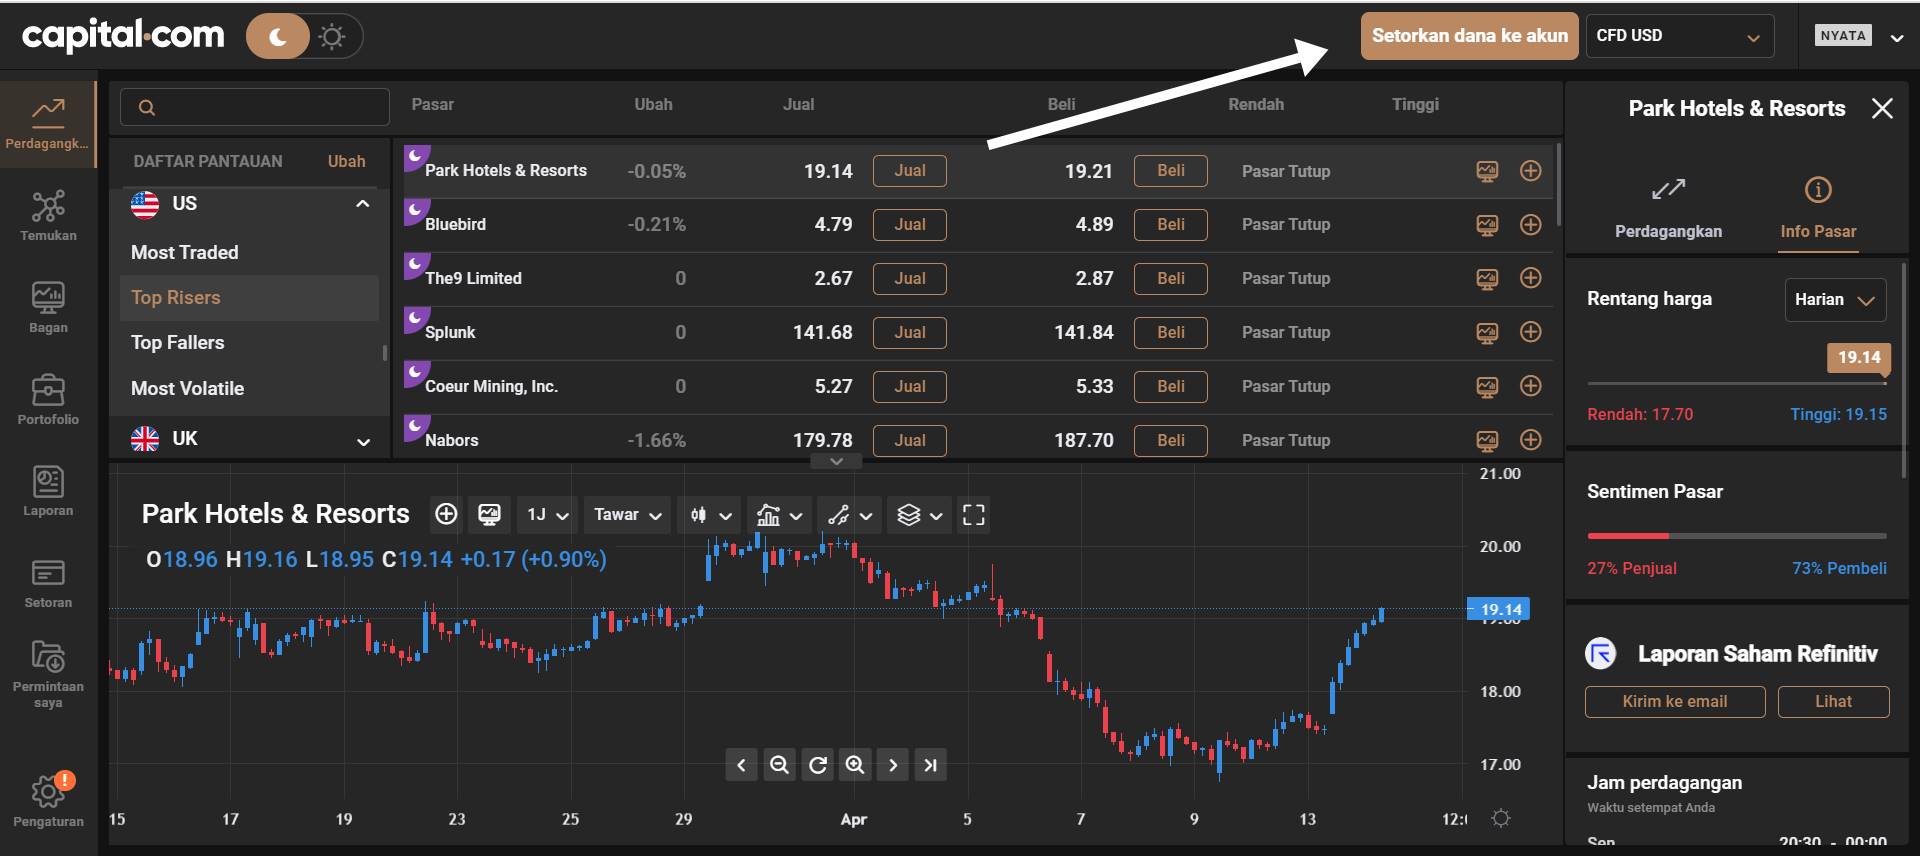The image size is (1920, 856).
Task: Open chart icon for Splunk row
Action: (x=1487, y=332)
